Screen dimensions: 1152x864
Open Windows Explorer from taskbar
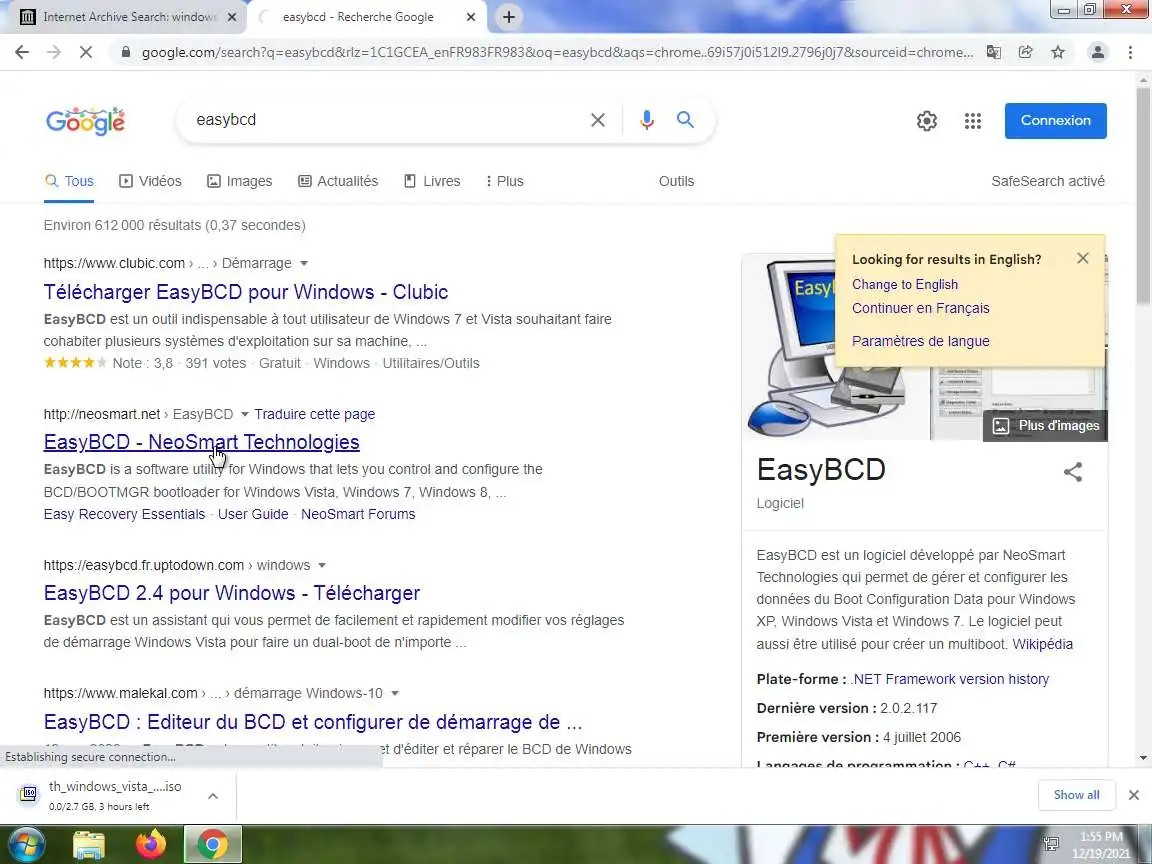pyautogui.click(x=89, y=845)
